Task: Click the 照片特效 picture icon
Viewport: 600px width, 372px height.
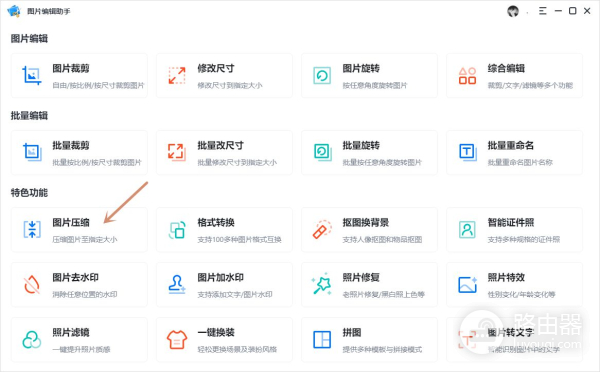Action: tap(468, 284)
